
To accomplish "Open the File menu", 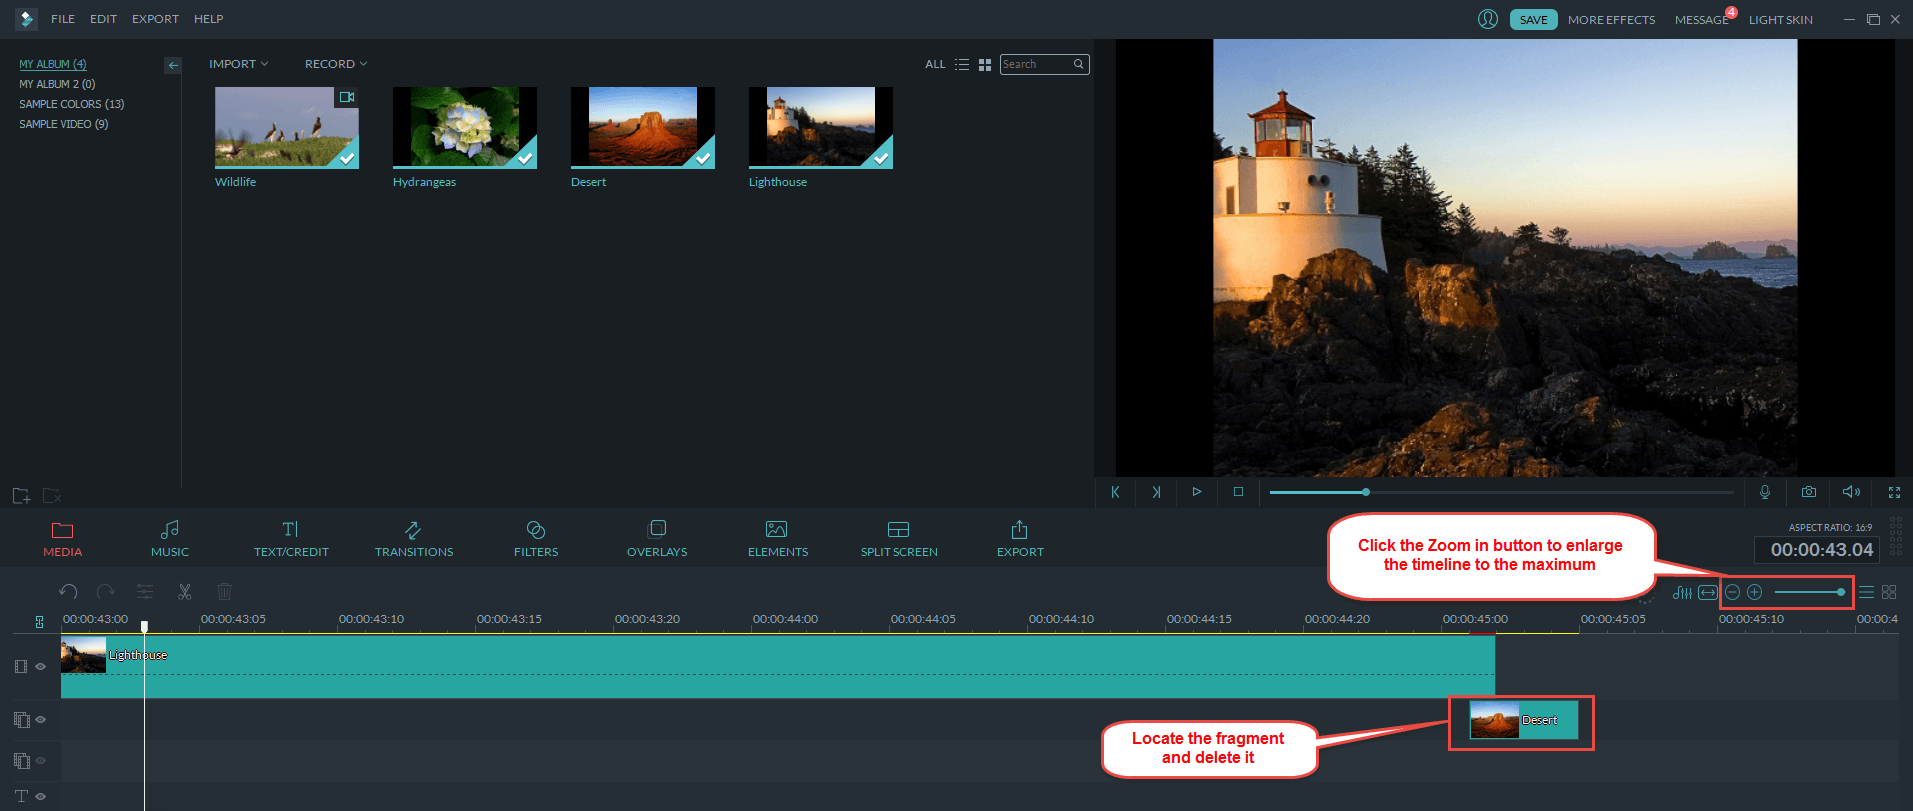I will tap(63, 19).
